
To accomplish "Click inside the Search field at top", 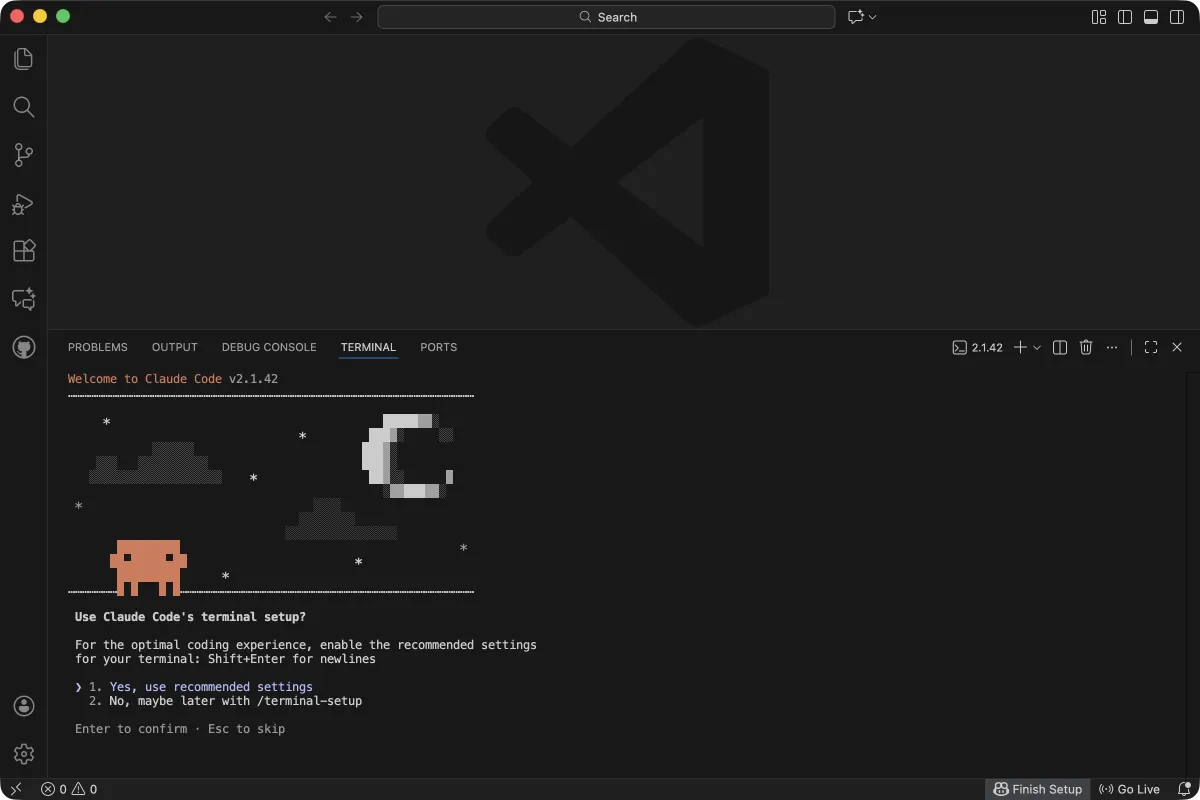I will pos(606,17).
